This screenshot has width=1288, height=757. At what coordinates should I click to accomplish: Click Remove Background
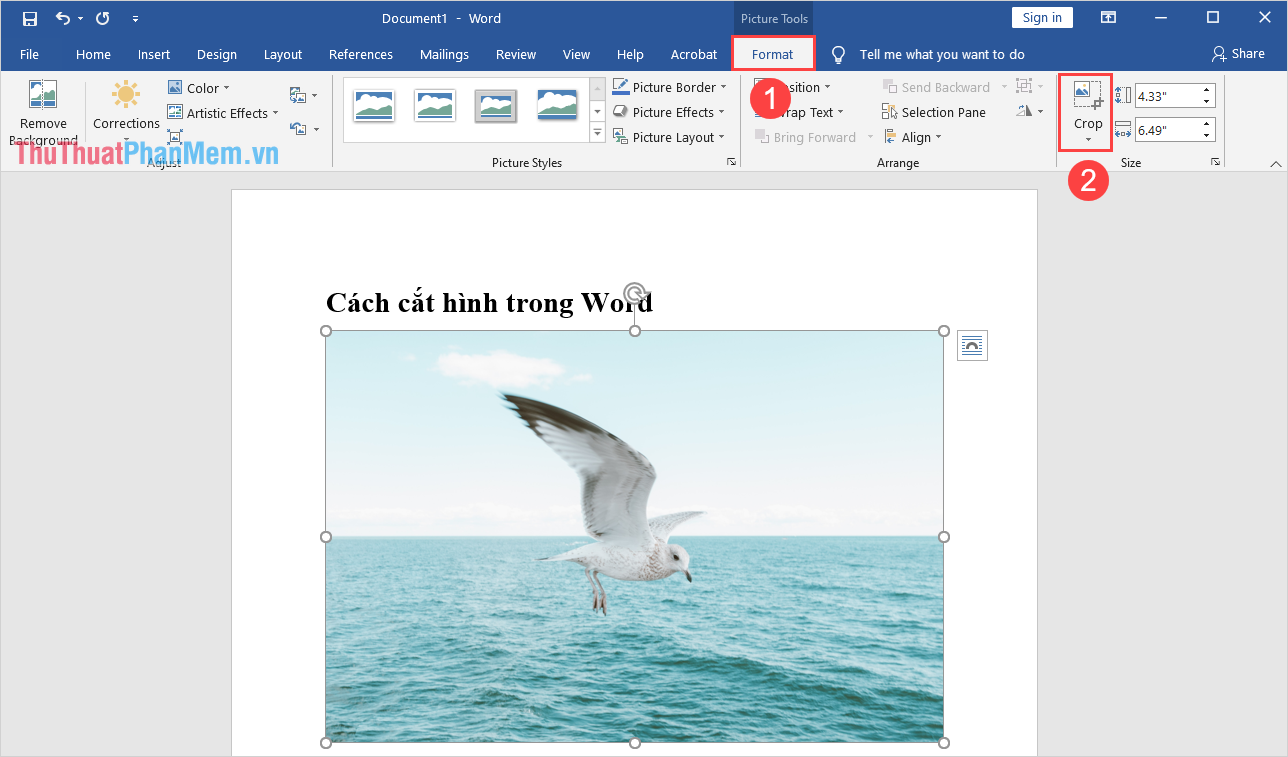tap(43, 113)
